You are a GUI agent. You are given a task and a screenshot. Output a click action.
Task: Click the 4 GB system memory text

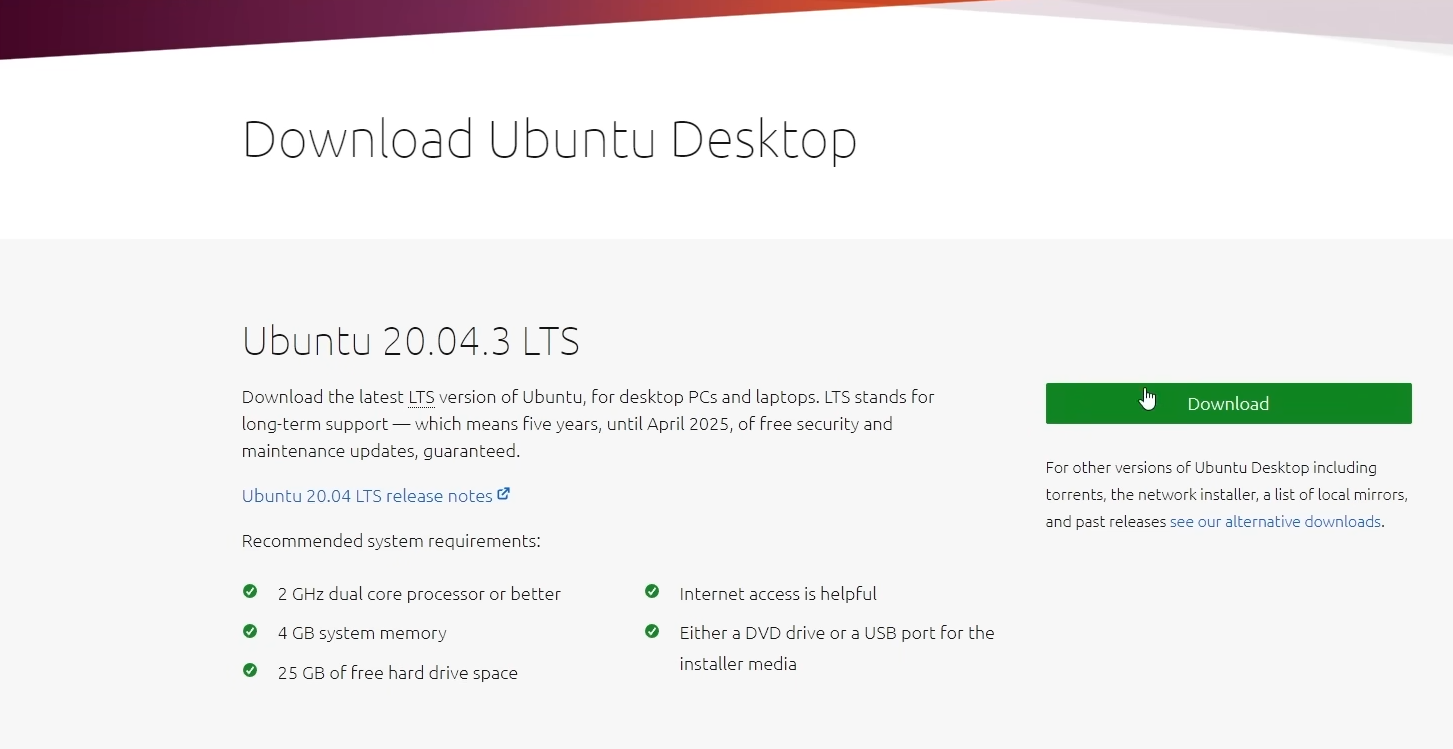[x=362, y=633]
